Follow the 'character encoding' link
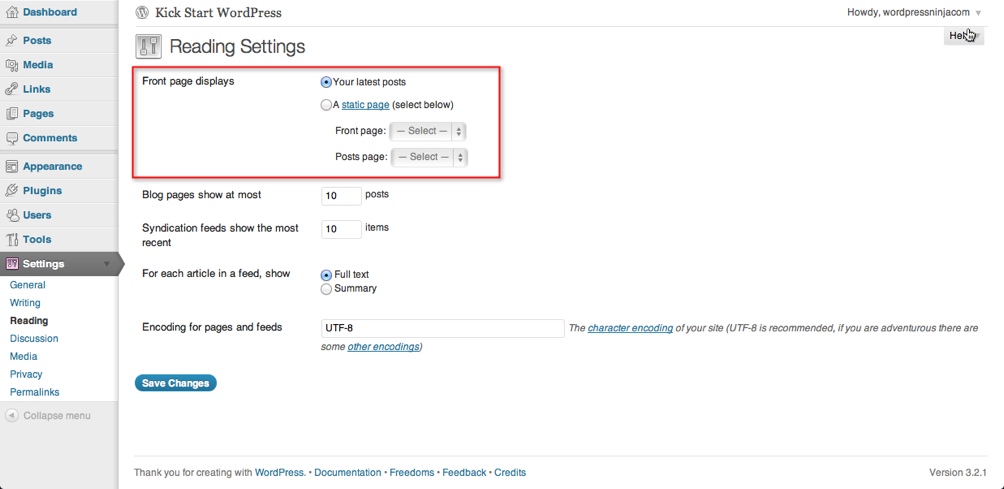The width and height of the screenshot is (1004, 489). pos(630,328)
